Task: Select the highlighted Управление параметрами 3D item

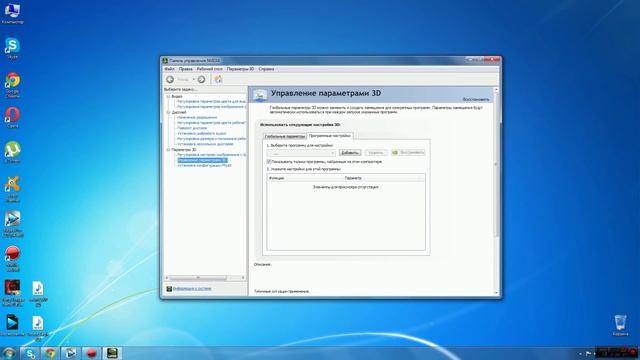Action: coord(202,160)
